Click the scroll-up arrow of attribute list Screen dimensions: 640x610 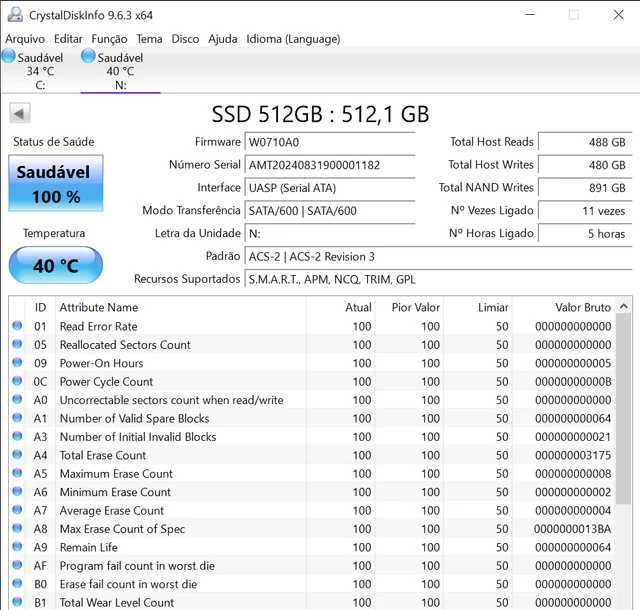[x=624, y=306]
